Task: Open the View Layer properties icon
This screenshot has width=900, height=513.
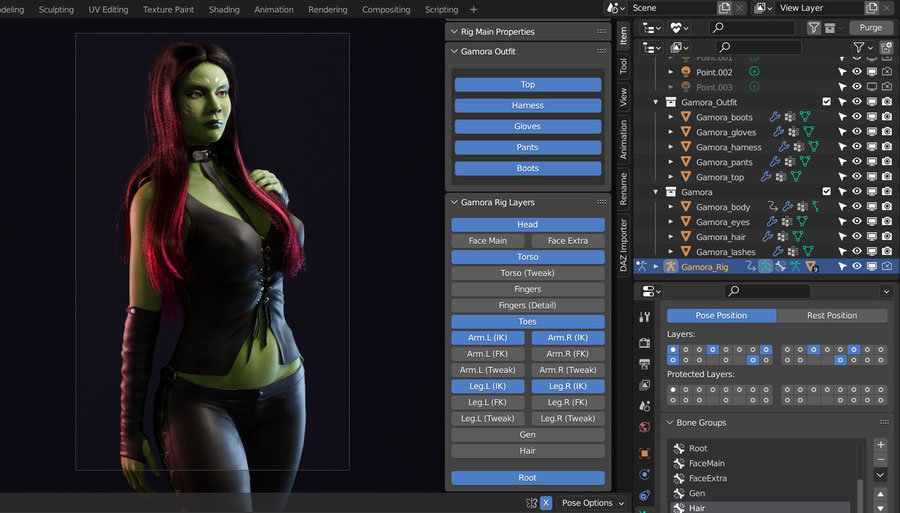Action: coord(645,384)
